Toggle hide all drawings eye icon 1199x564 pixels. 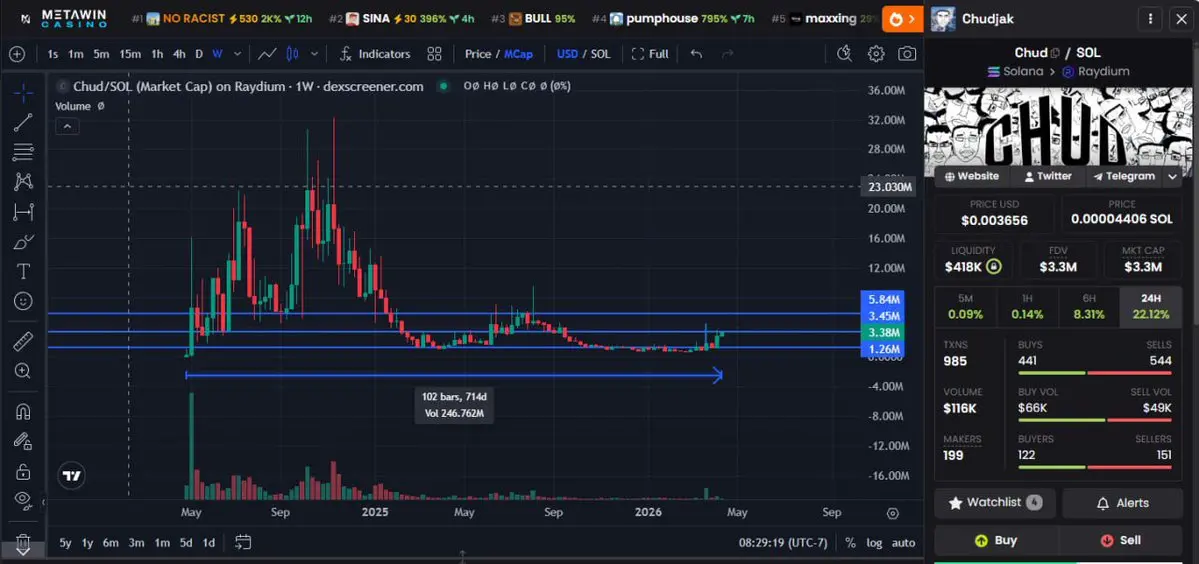coord(23,501)
